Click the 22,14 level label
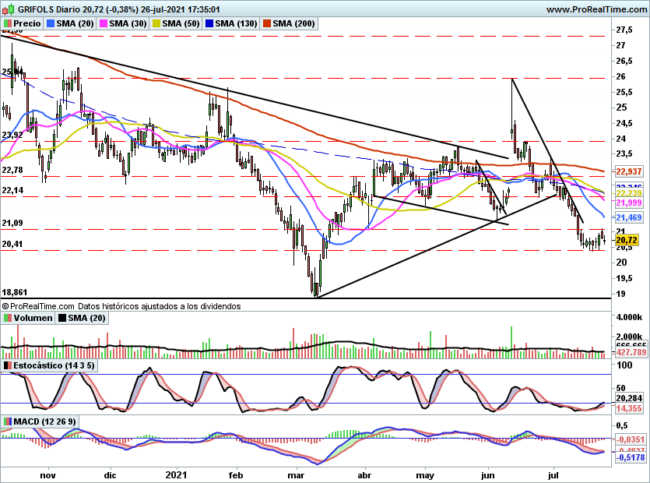Viewport: 650px width, 483px height. (x=12, y=190)
